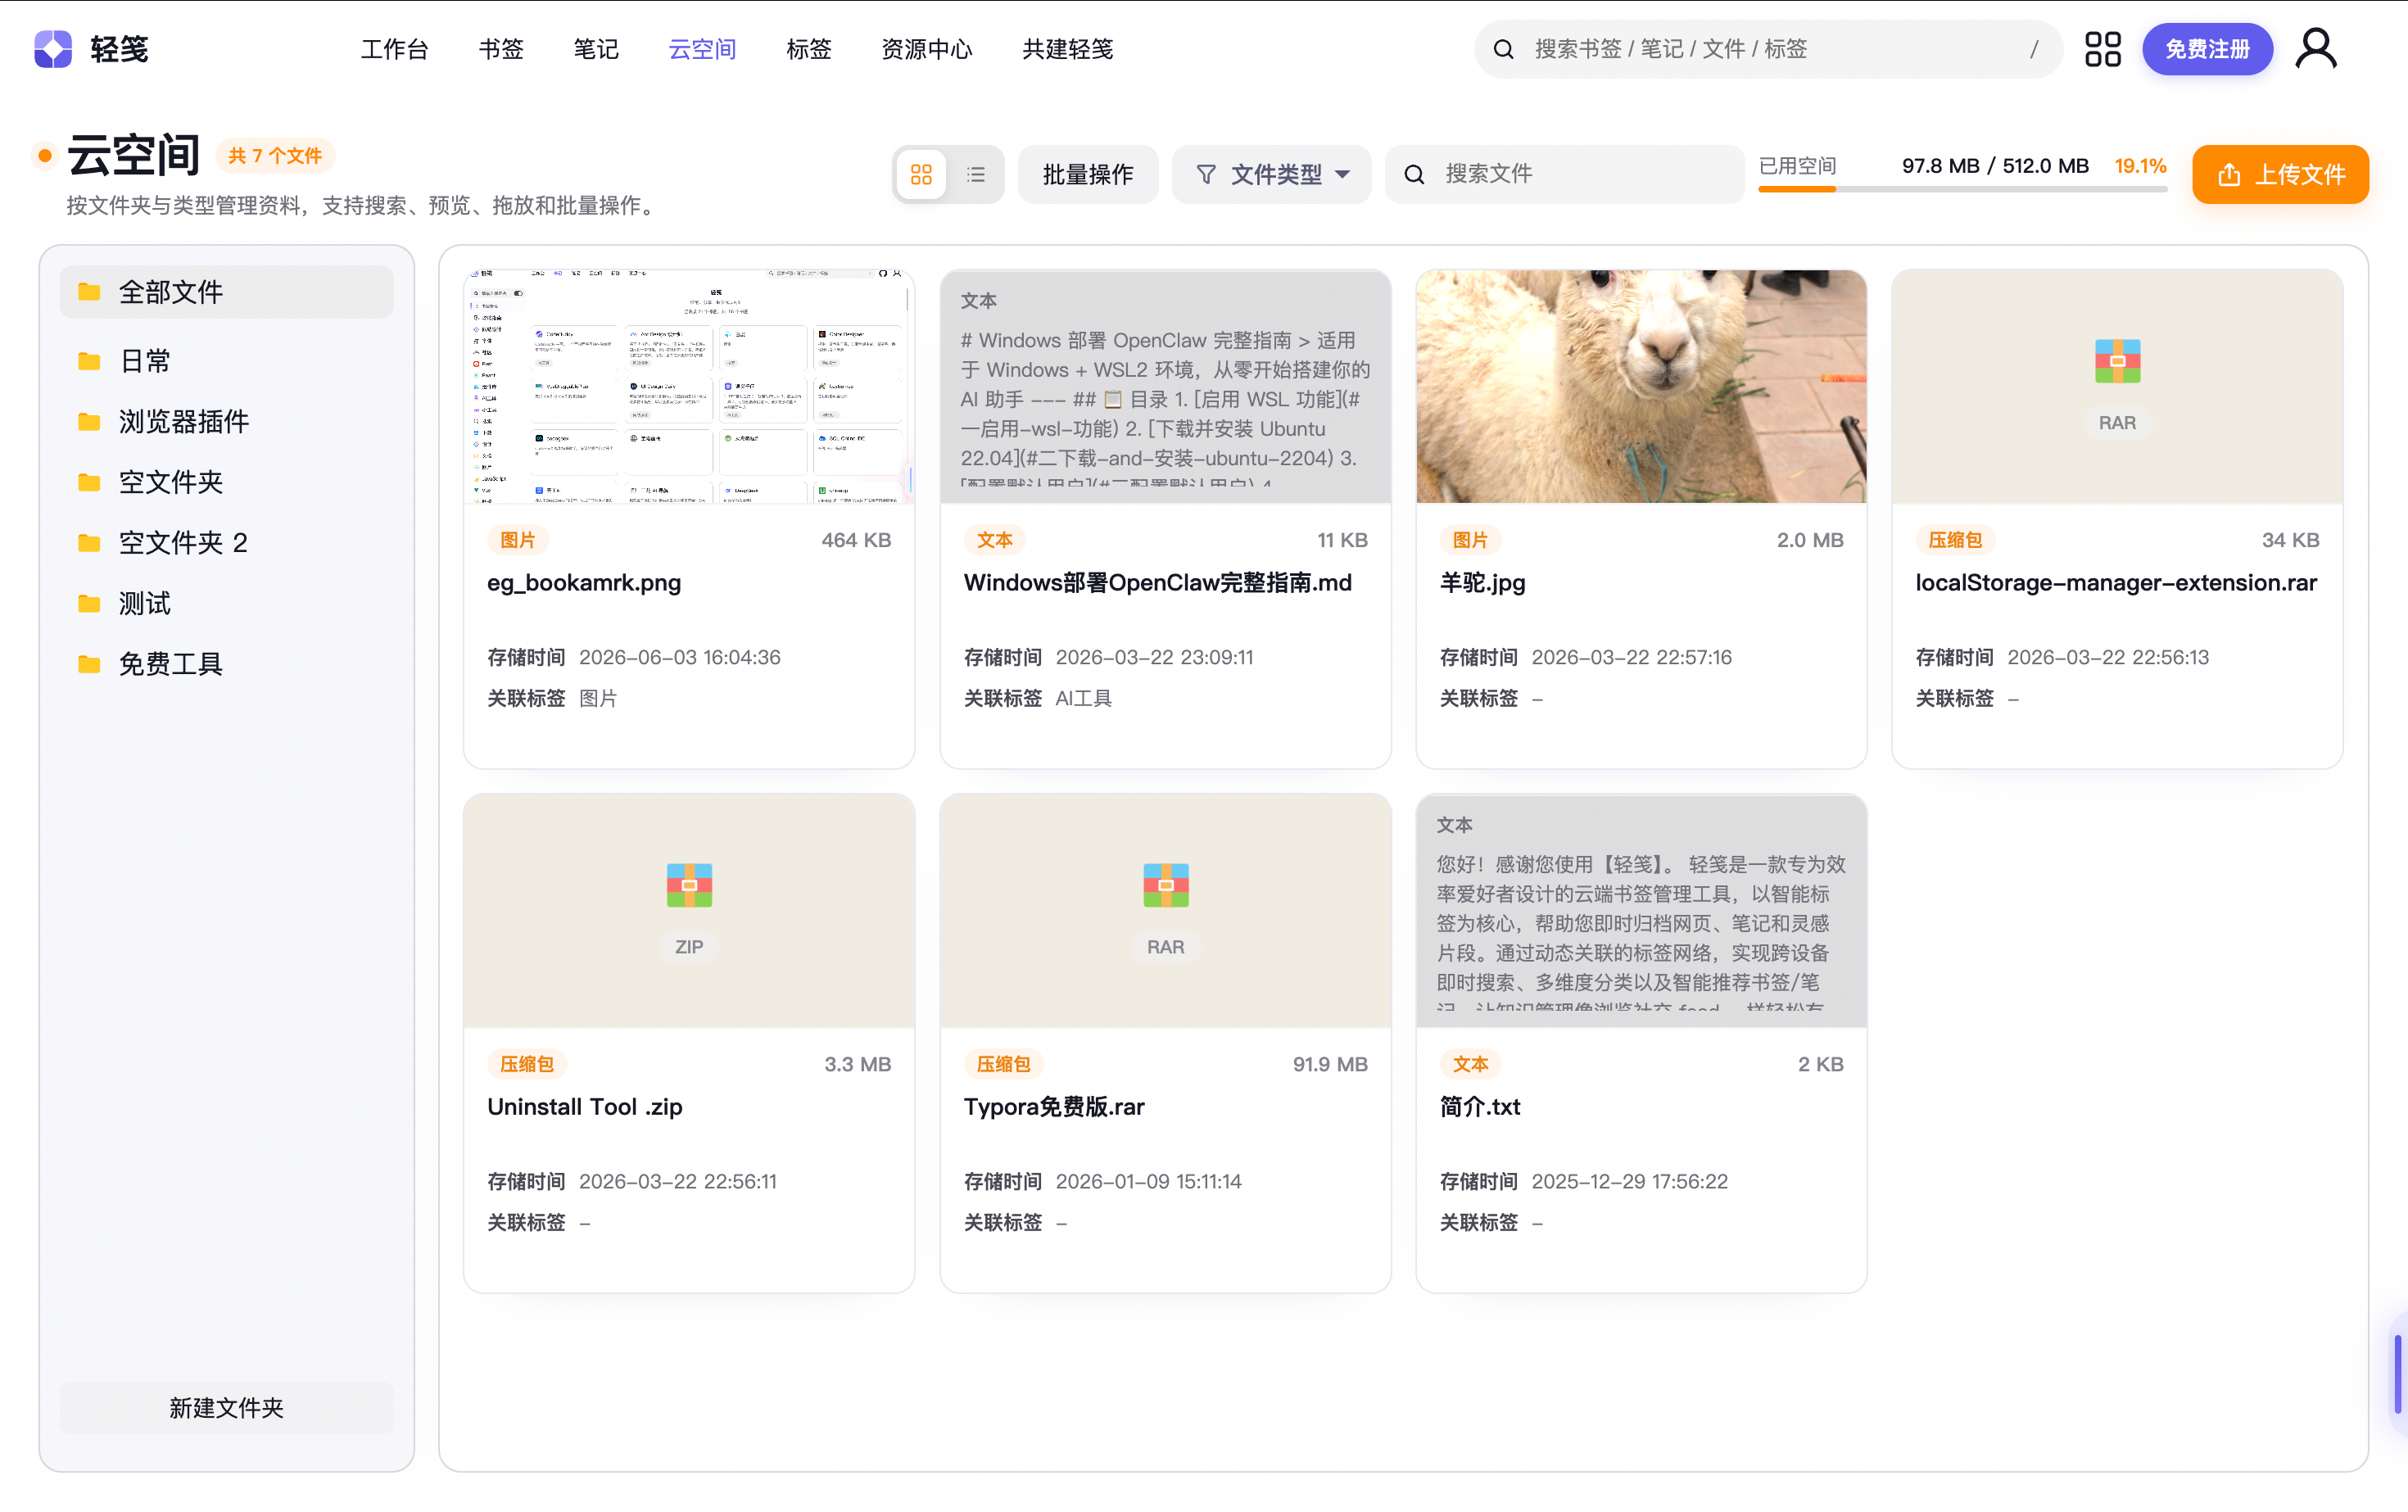
Task: Click the 共 7 个文件 badge
Action: tap(275, 156)
